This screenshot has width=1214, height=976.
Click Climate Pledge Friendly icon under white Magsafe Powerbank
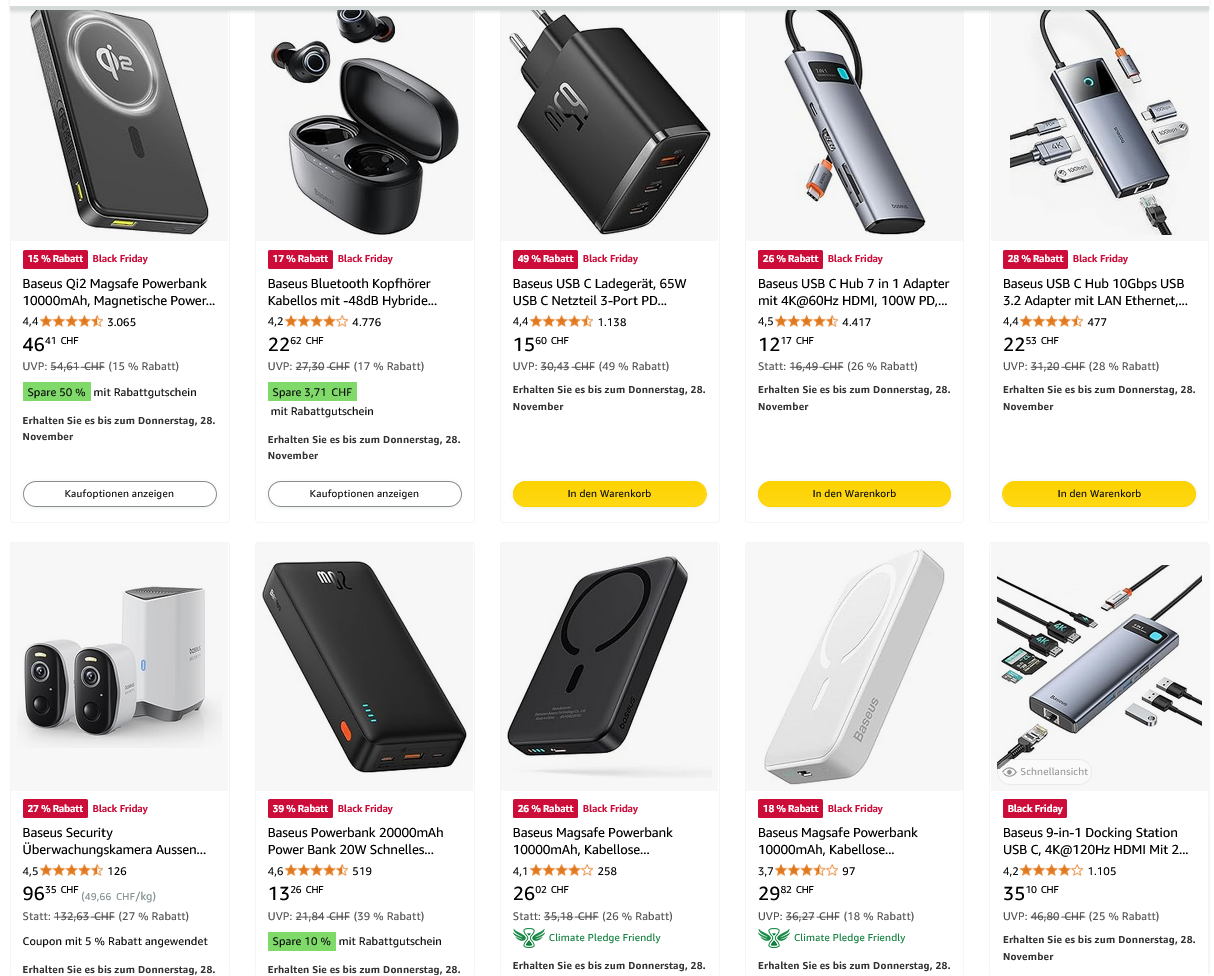tap(774, 937)
